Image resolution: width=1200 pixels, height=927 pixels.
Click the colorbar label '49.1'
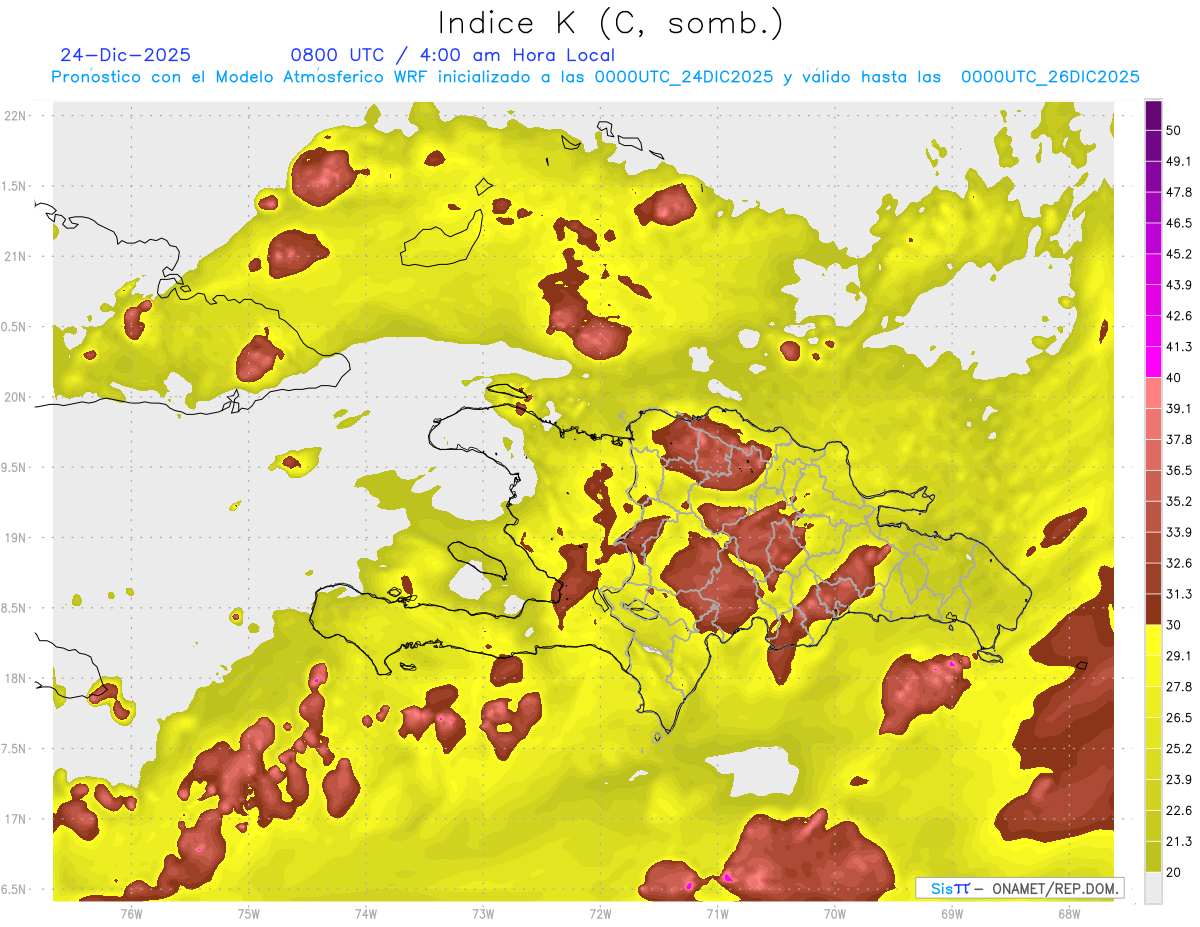[x=1179, y=161]
